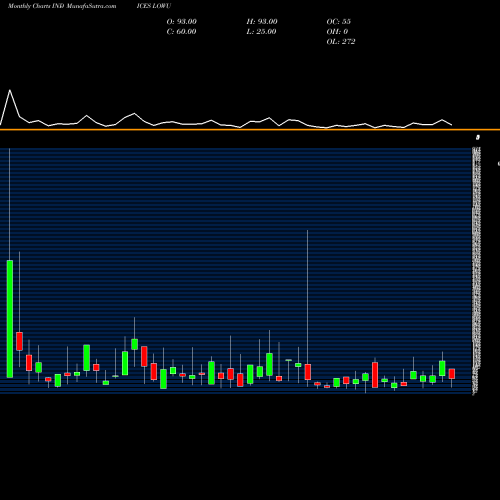Select the green candle just before the last candle
This screenshot has width=500, height=500.
[442, 368]
